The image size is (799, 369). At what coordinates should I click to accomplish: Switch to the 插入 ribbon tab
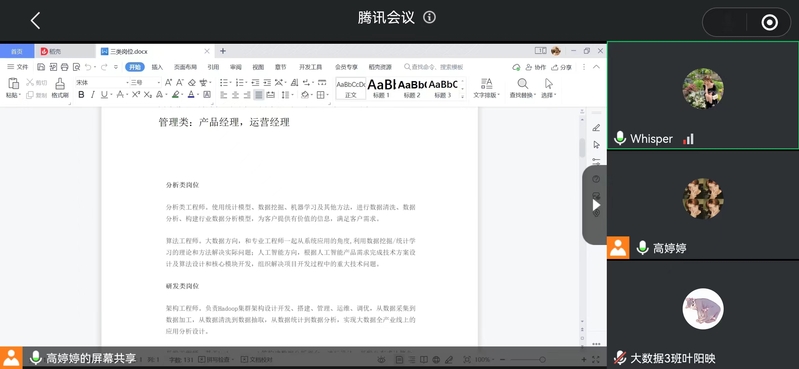(157, 67)
